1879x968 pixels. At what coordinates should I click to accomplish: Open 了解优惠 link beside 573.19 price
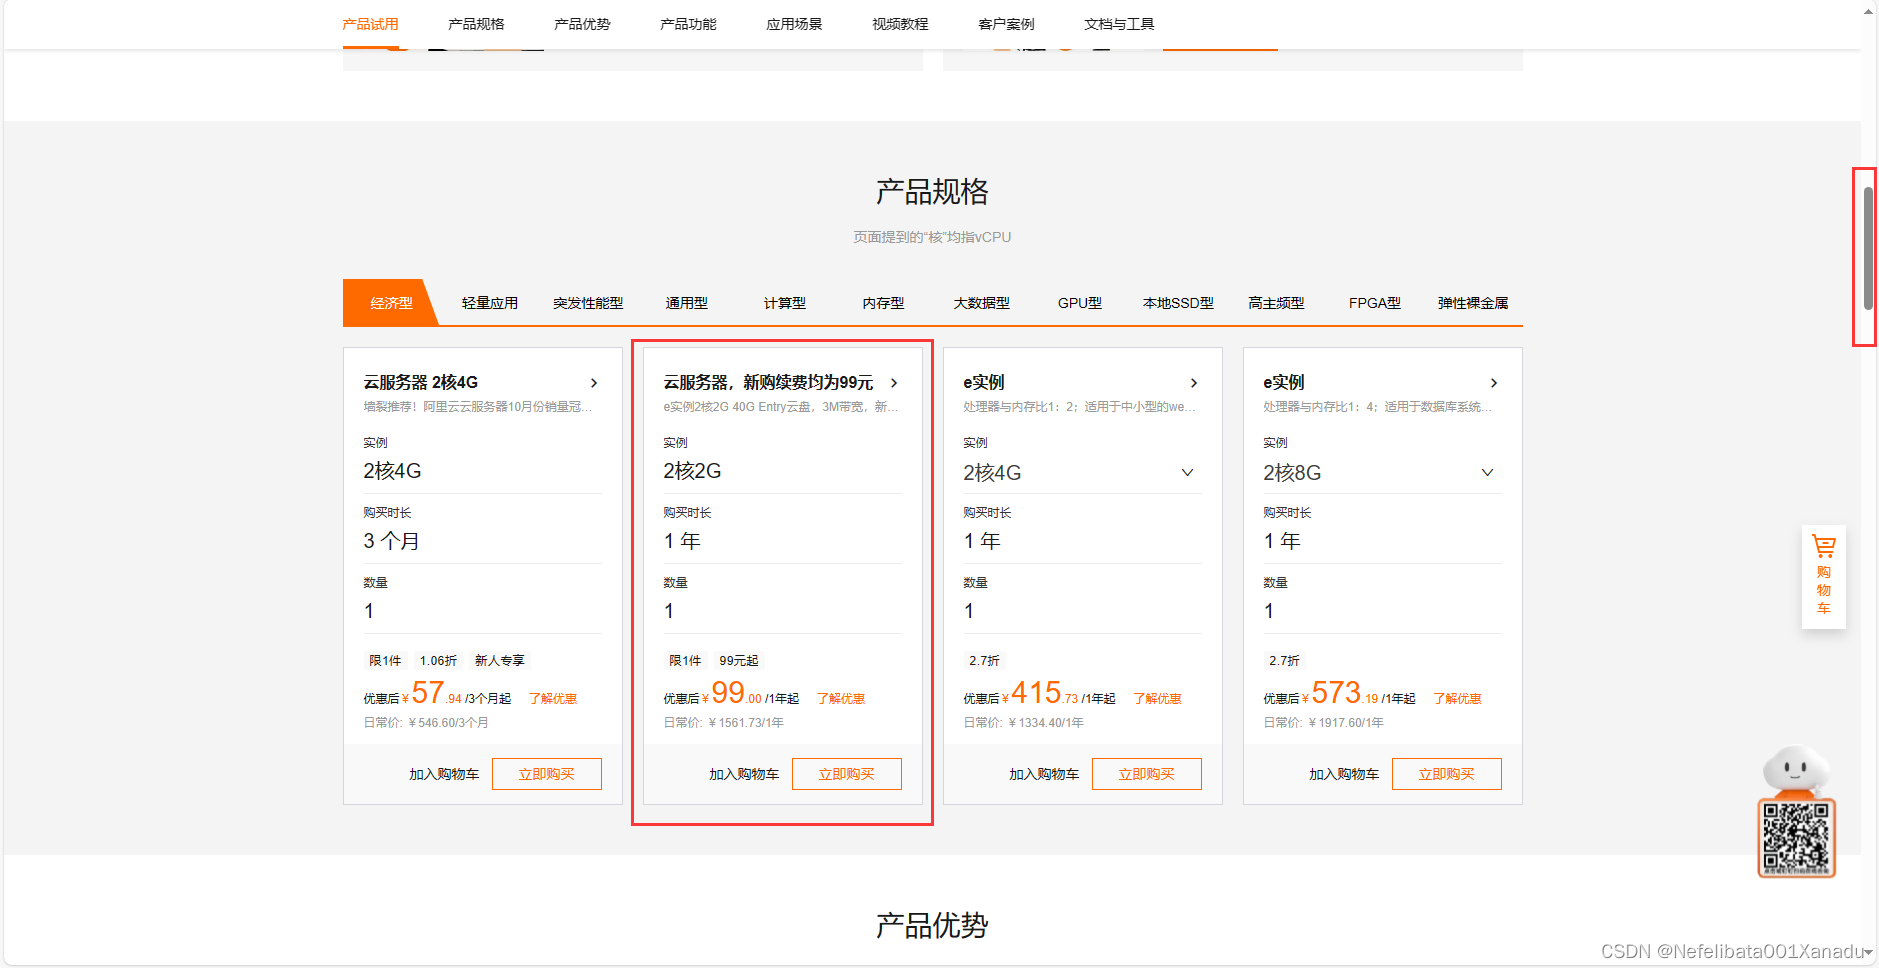(x=1457, y=699)
